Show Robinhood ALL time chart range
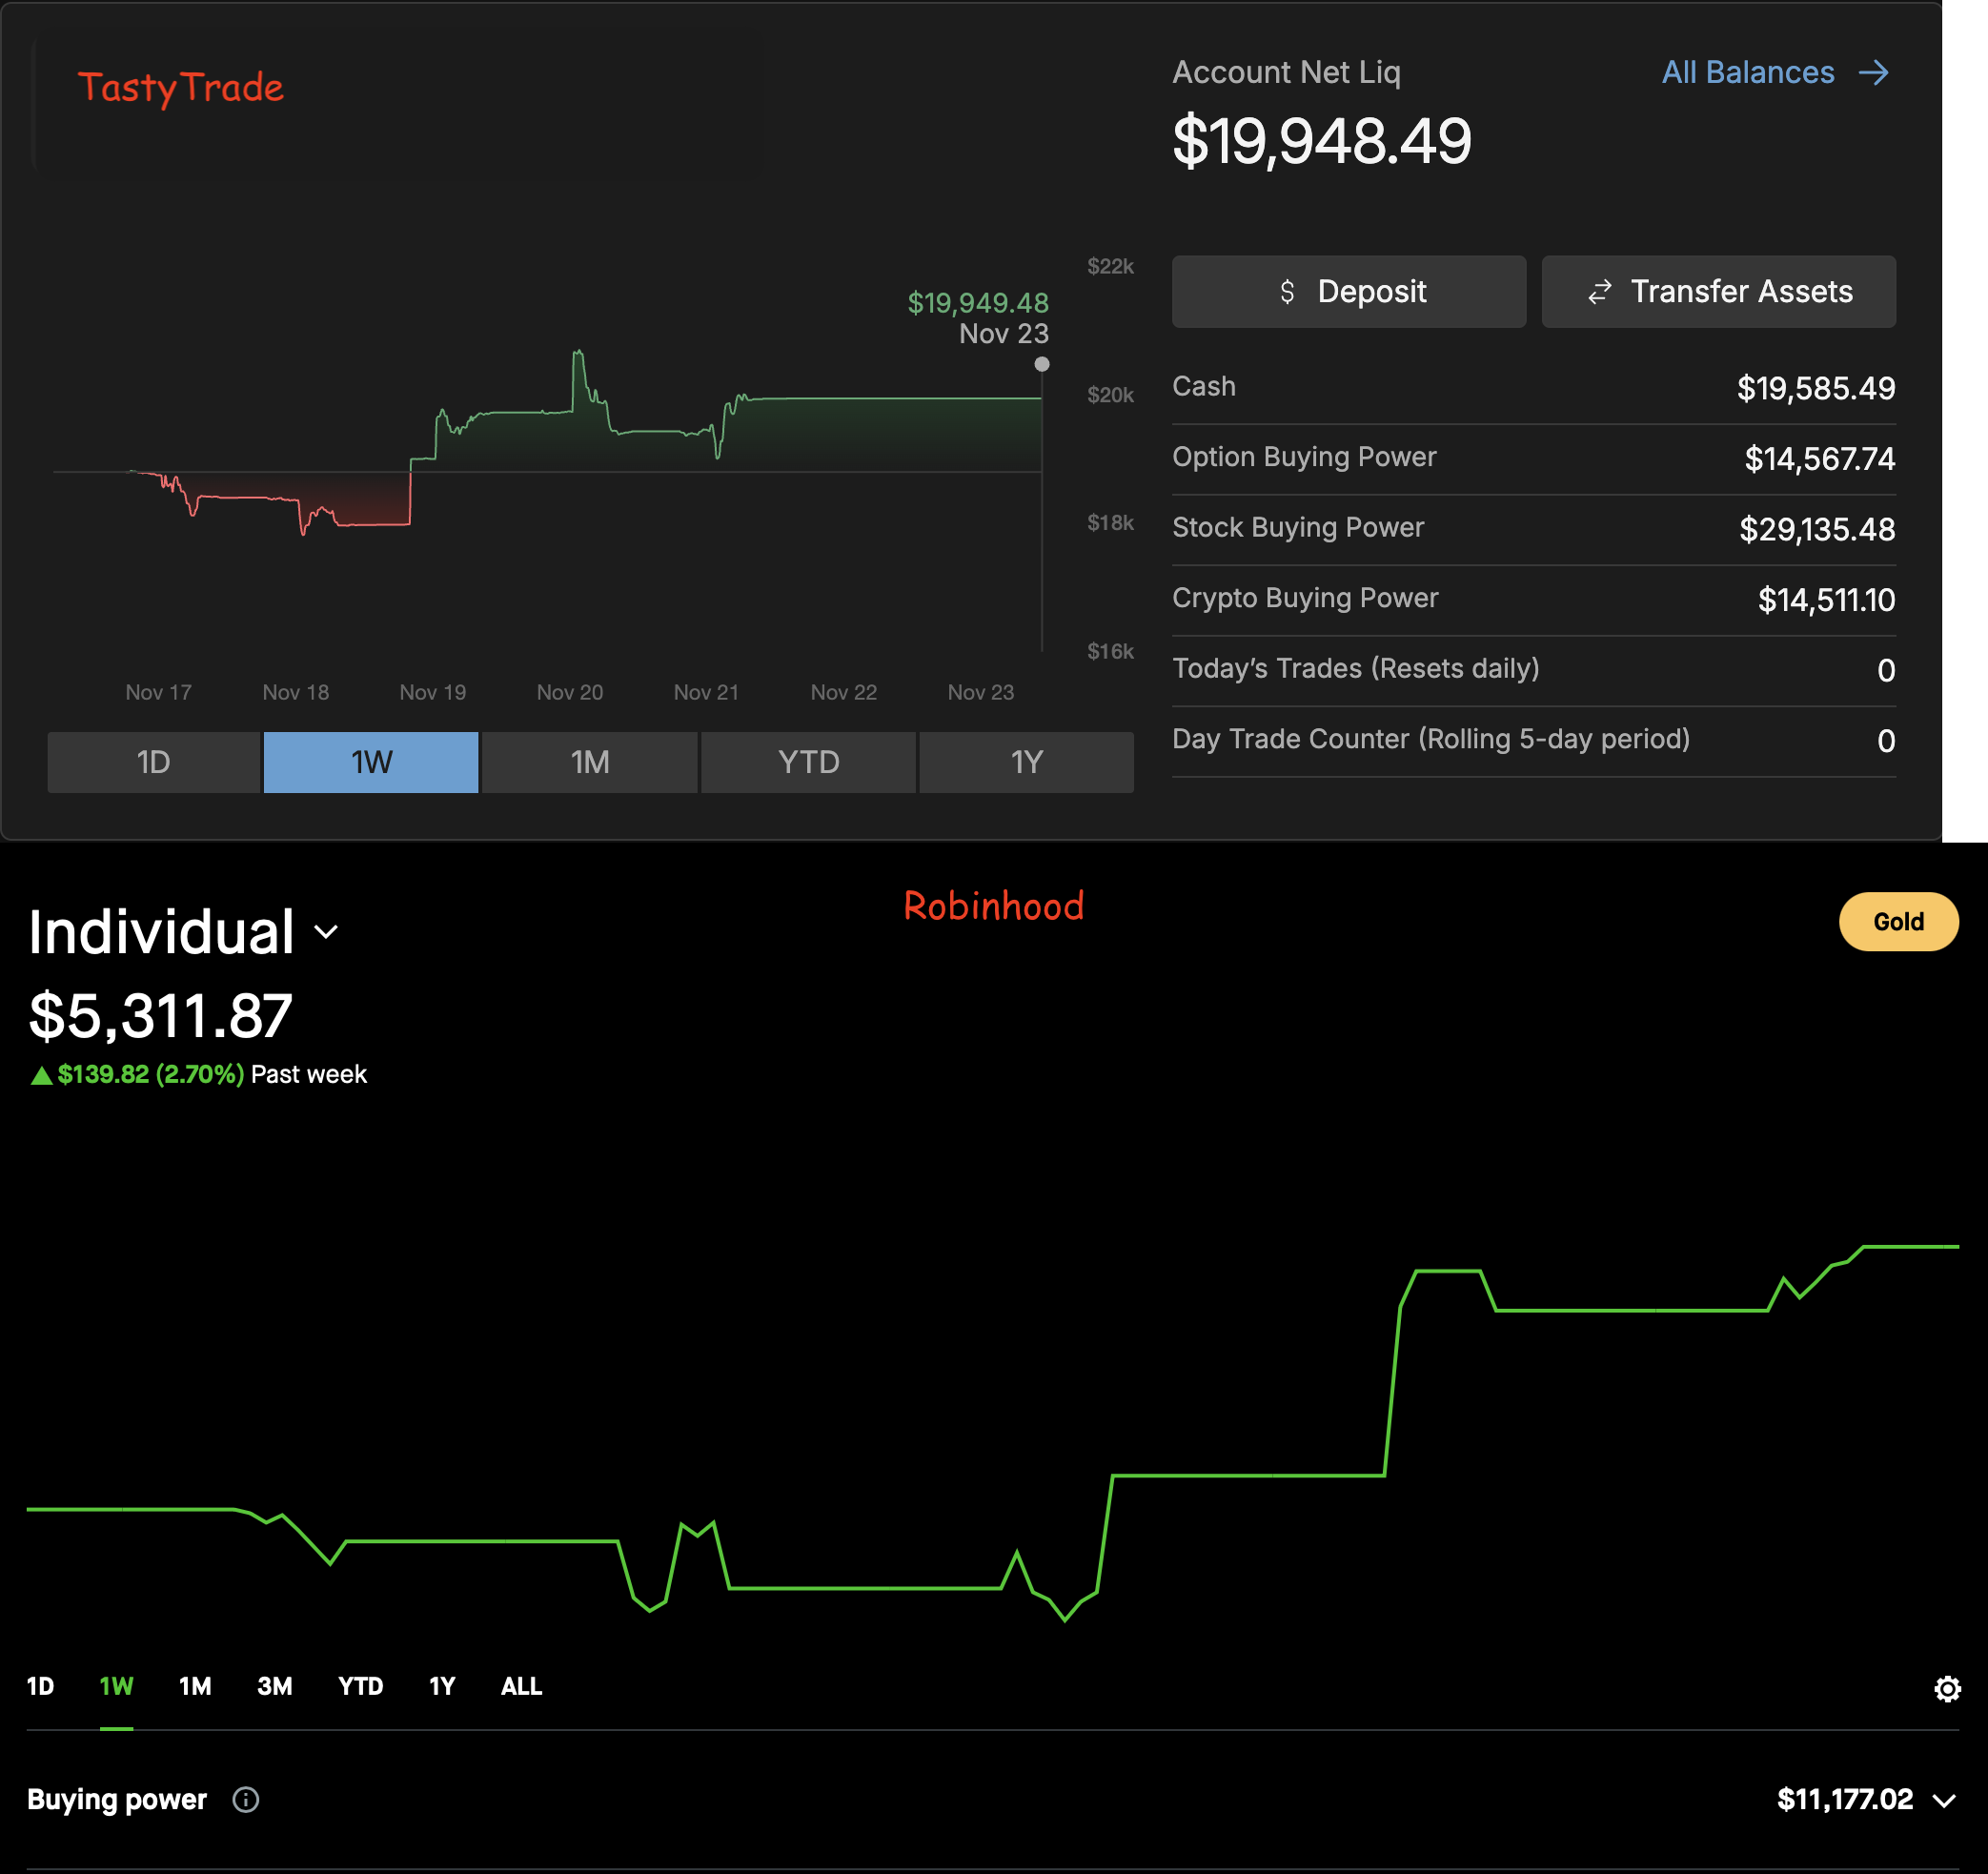1988x1874 pixels. 521,1686
